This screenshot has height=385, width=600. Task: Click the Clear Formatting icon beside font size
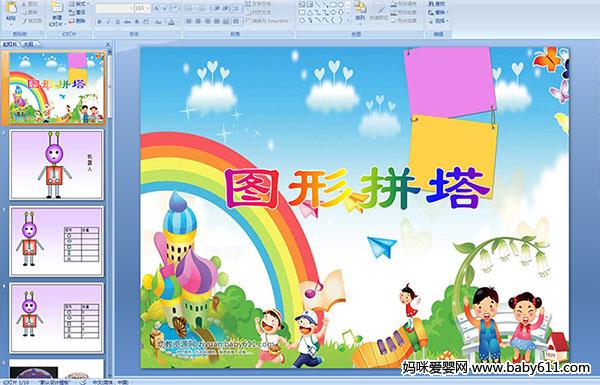[x=176, y=8]
